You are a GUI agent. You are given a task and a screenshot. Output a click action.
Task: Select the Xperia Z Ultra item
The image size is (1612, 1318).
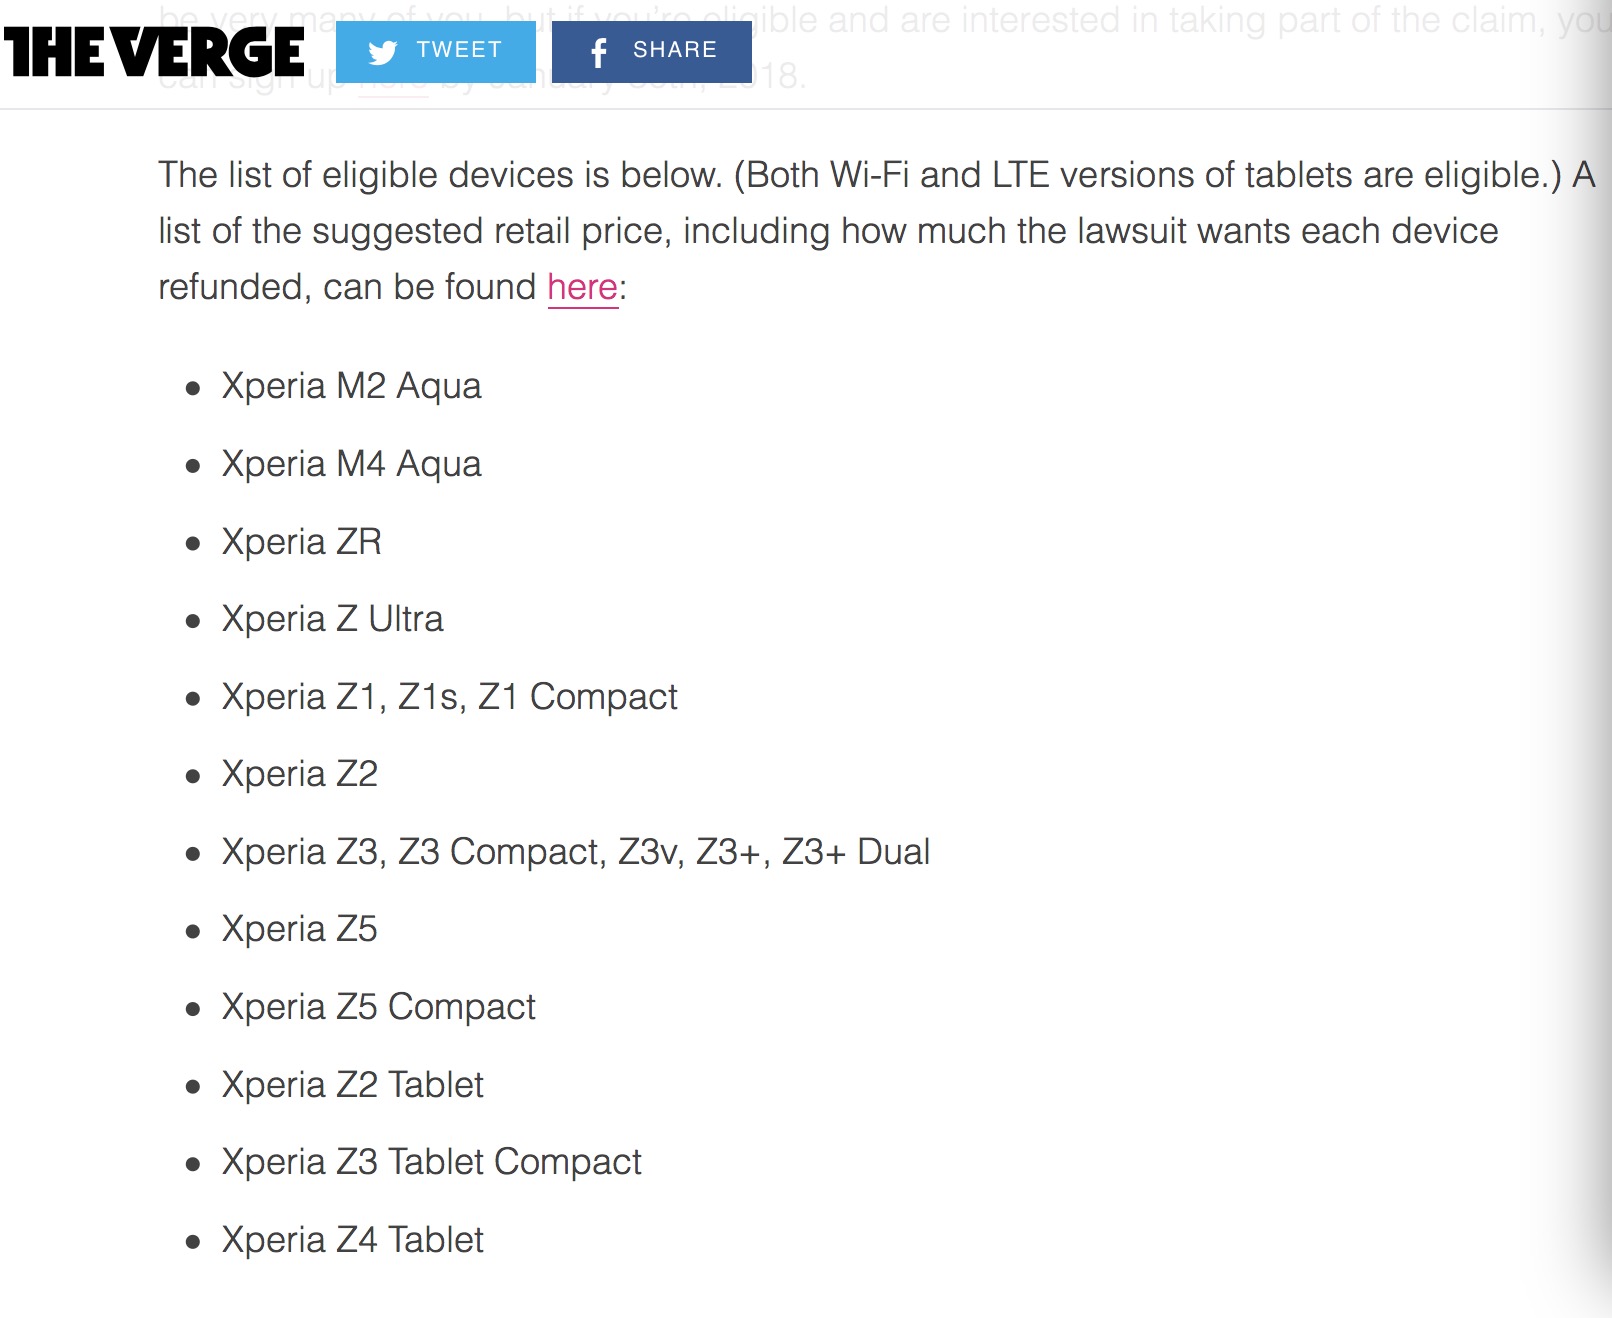[x=332, y=619]
